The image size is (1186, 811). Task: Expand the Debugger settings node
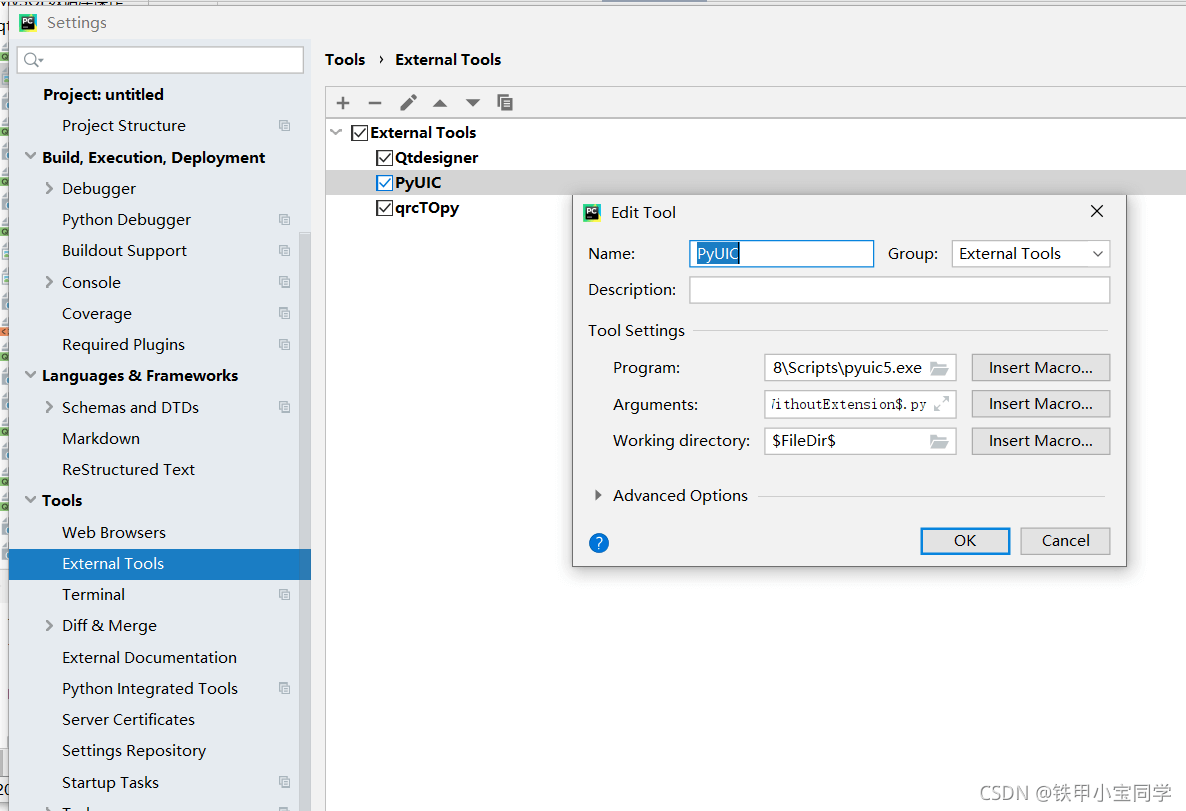pyautogui.click(x=49, y=188)
